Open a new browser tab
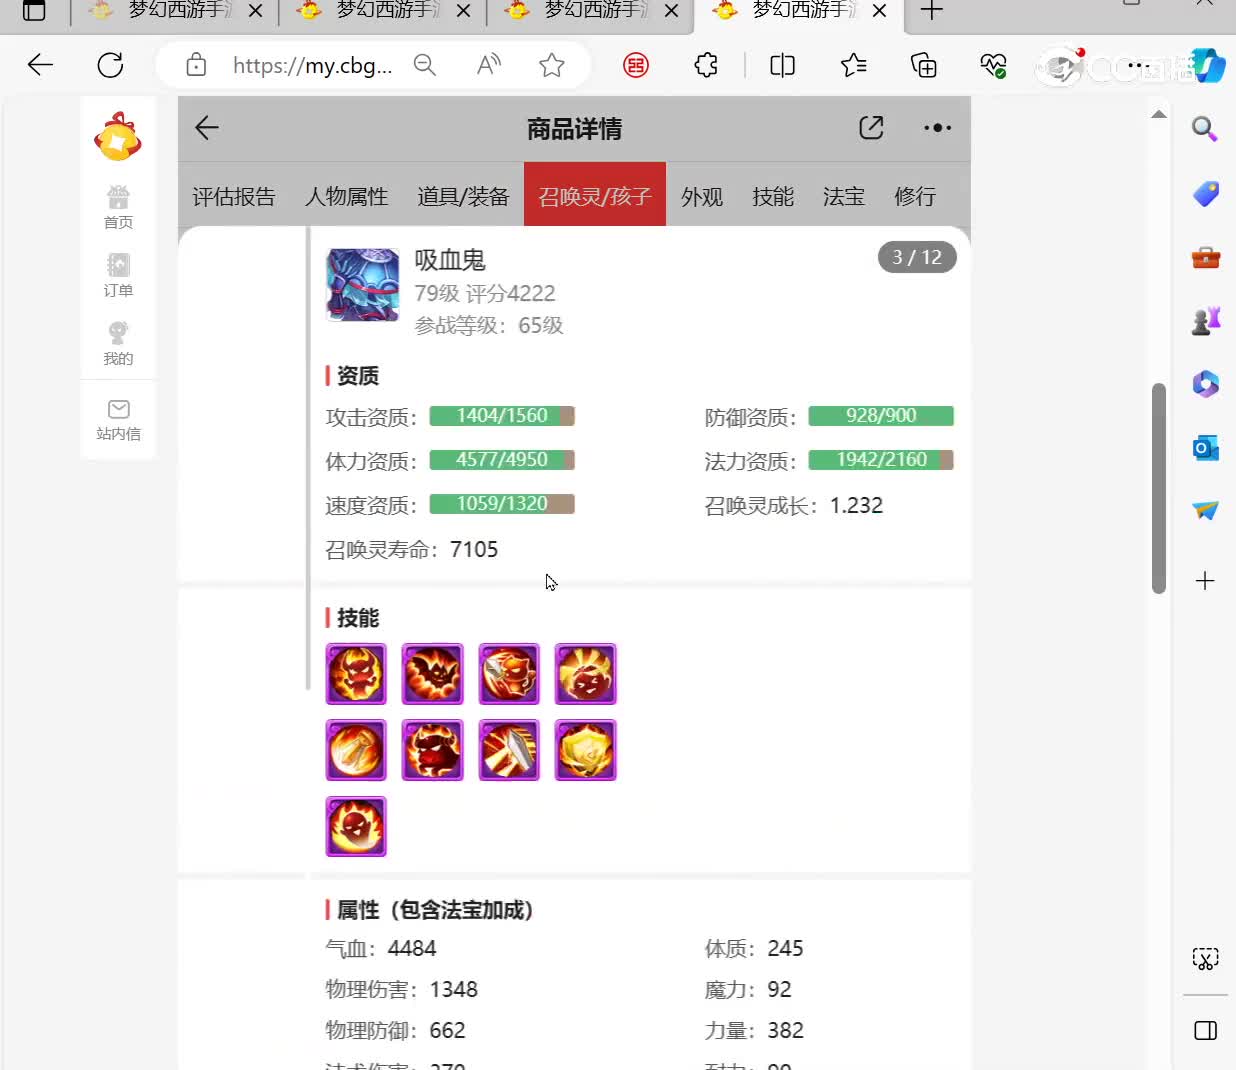The image size is (1236, 1070). click(931, 11)
